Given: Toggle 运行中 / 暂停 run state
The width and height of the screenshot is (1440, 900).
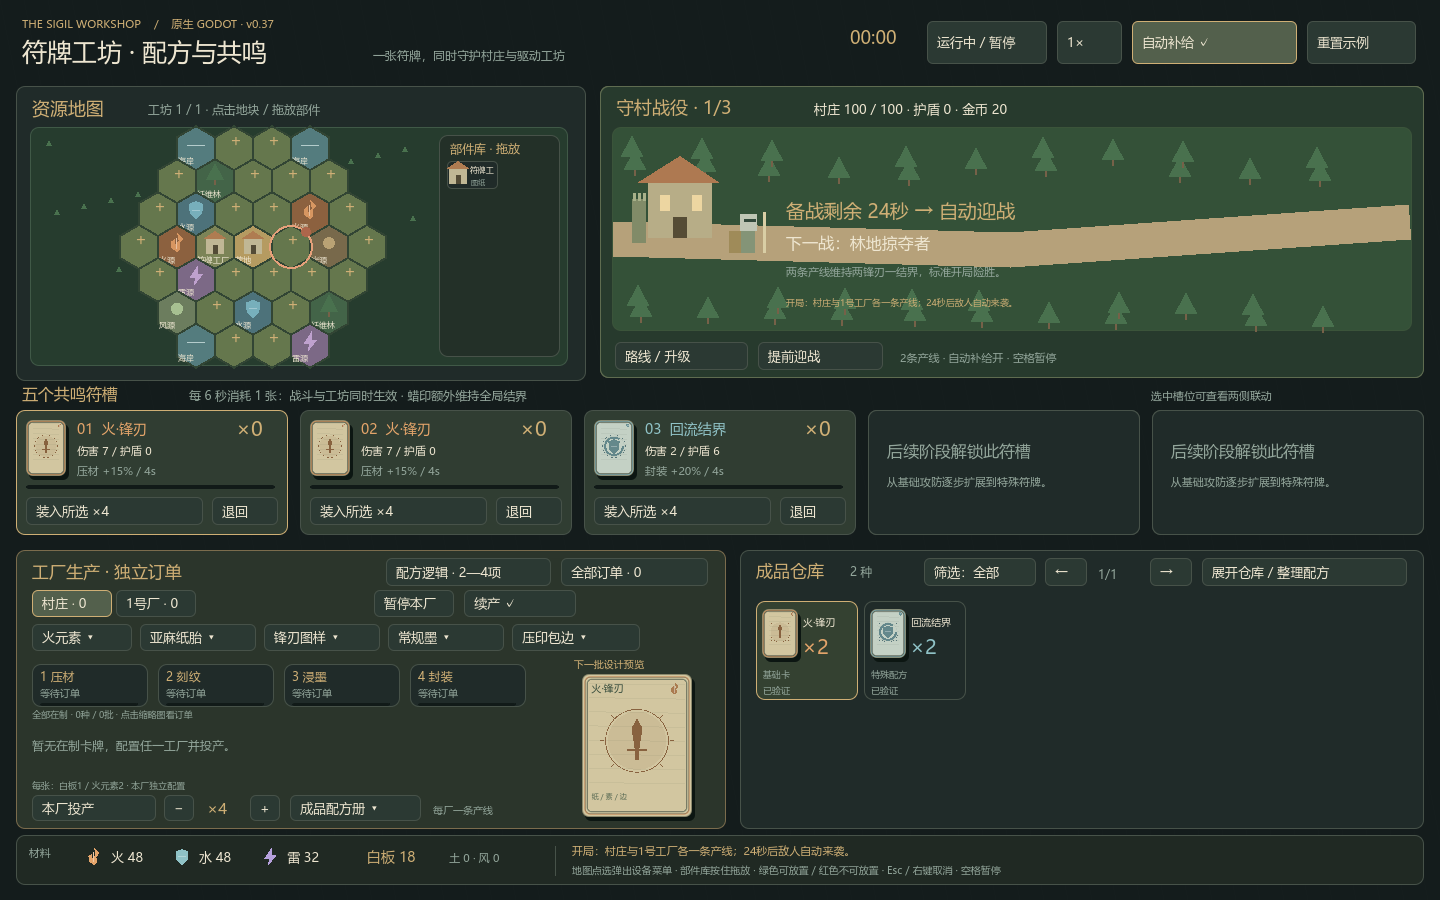Looking at the screenshot, I should [987, 43].
